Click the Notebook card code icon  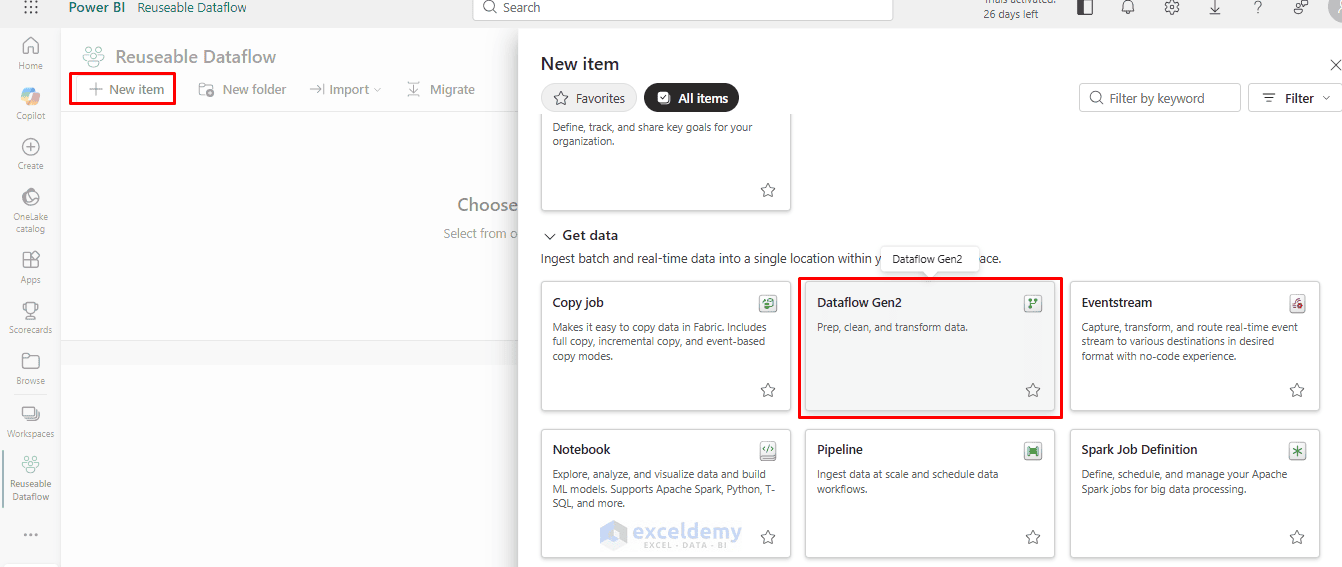pos(768,451)
